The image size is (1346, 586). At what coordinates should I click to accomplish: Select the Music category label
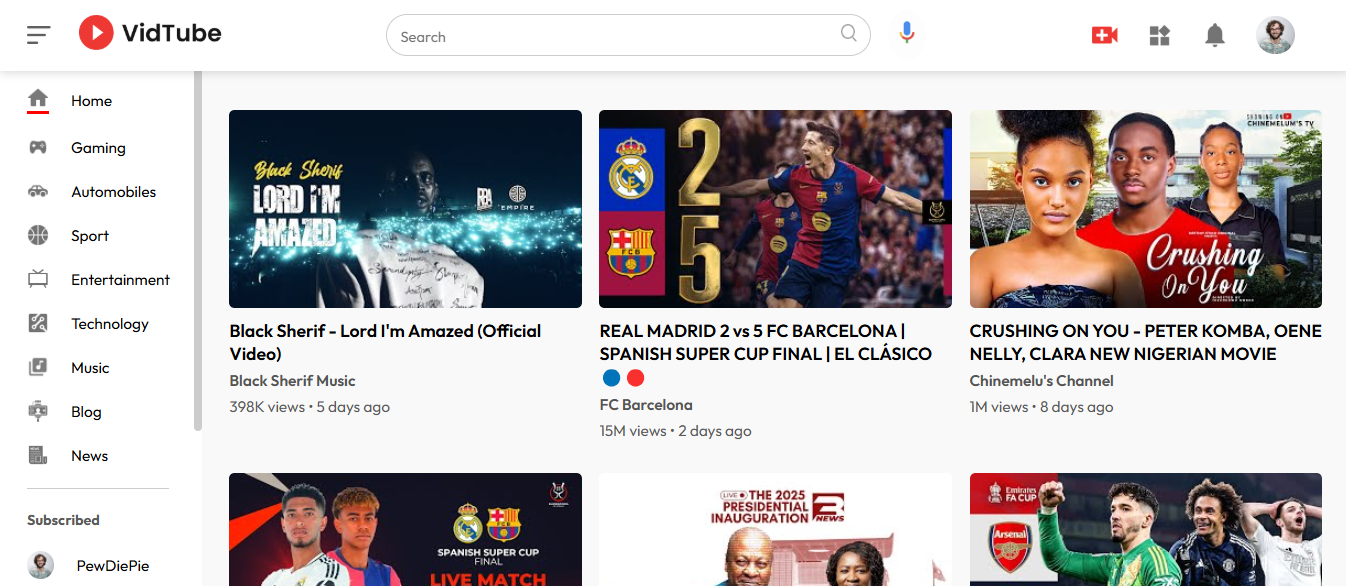(x=90, y=368)
